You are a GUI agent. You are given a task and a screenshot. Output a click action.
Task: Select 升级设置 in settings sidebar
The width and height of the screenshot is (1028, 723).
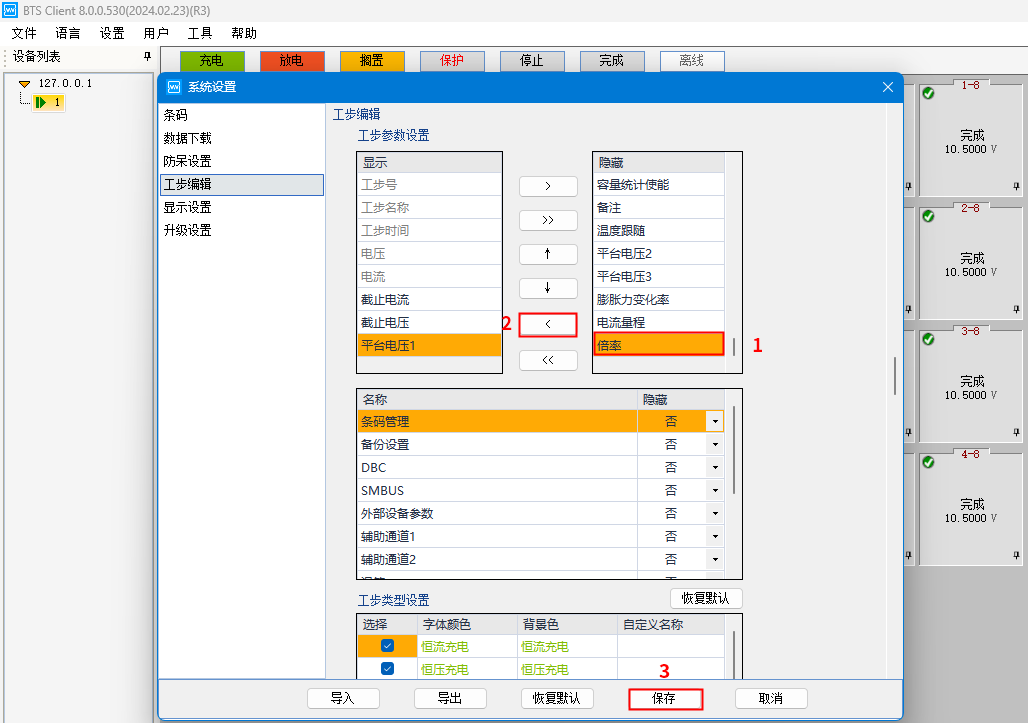tap(242, 231)
